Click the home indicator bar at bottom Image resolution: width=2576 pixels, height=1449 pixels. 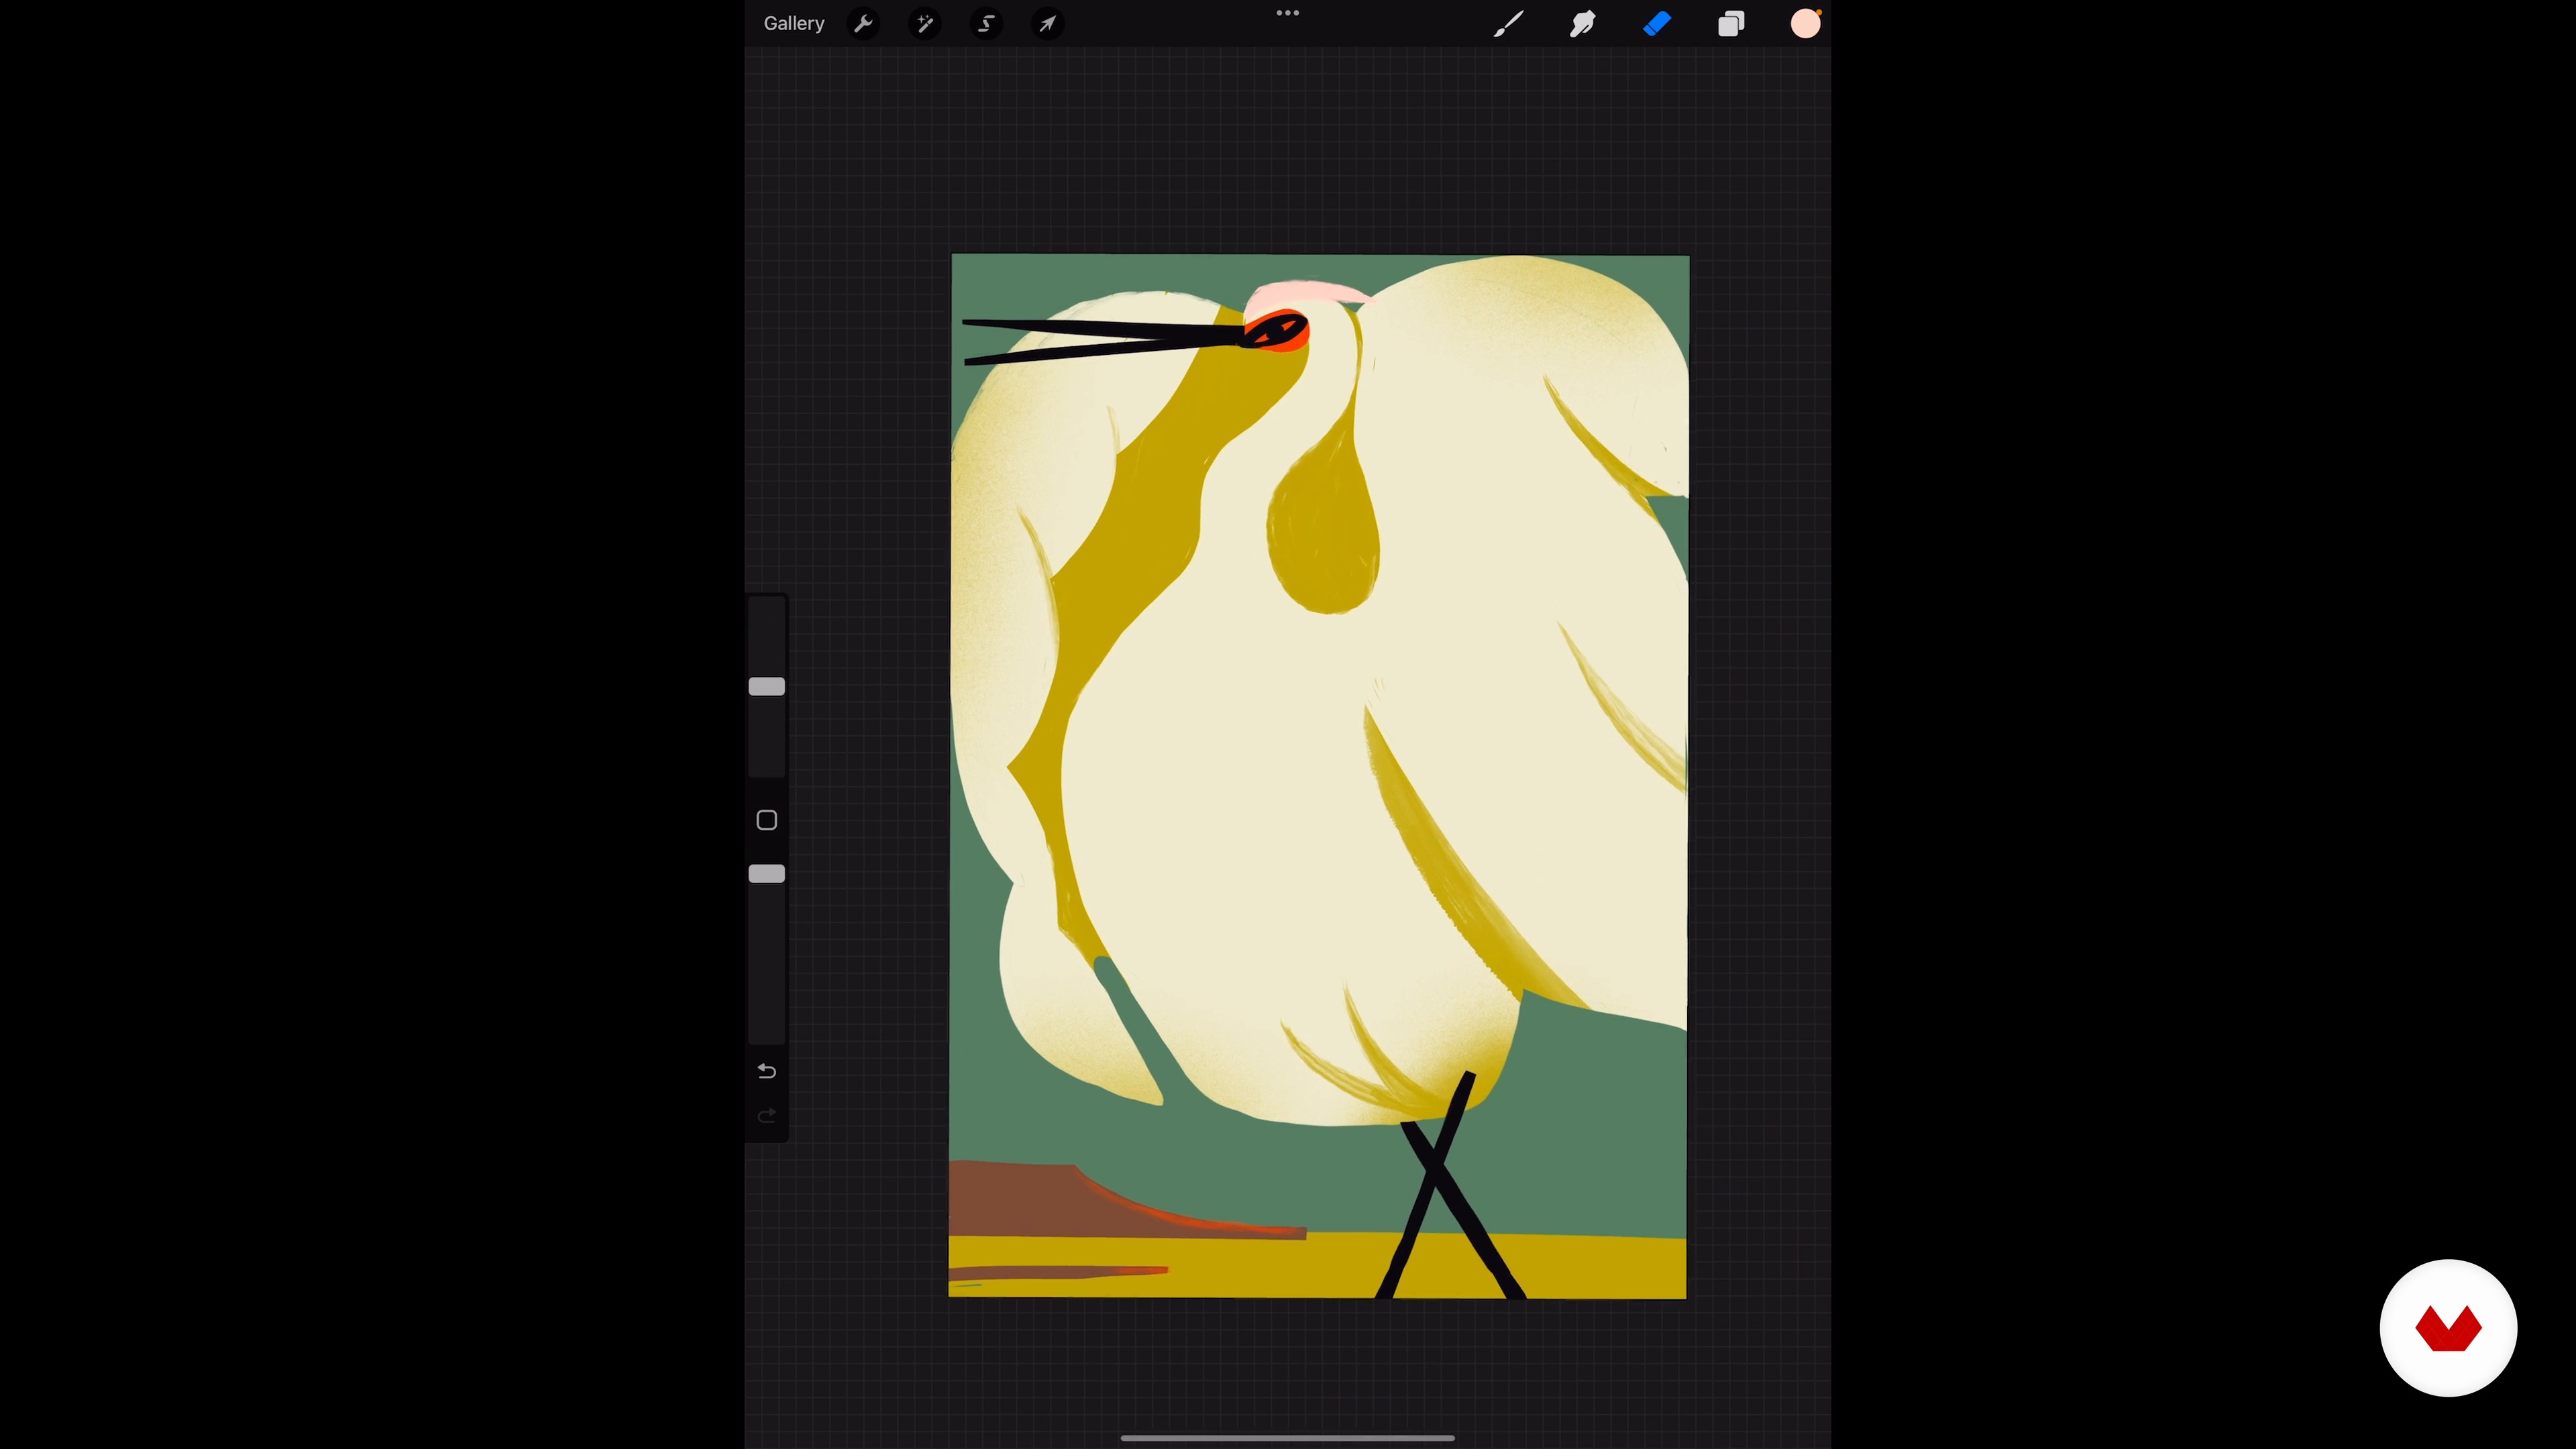[1288, 1438]
